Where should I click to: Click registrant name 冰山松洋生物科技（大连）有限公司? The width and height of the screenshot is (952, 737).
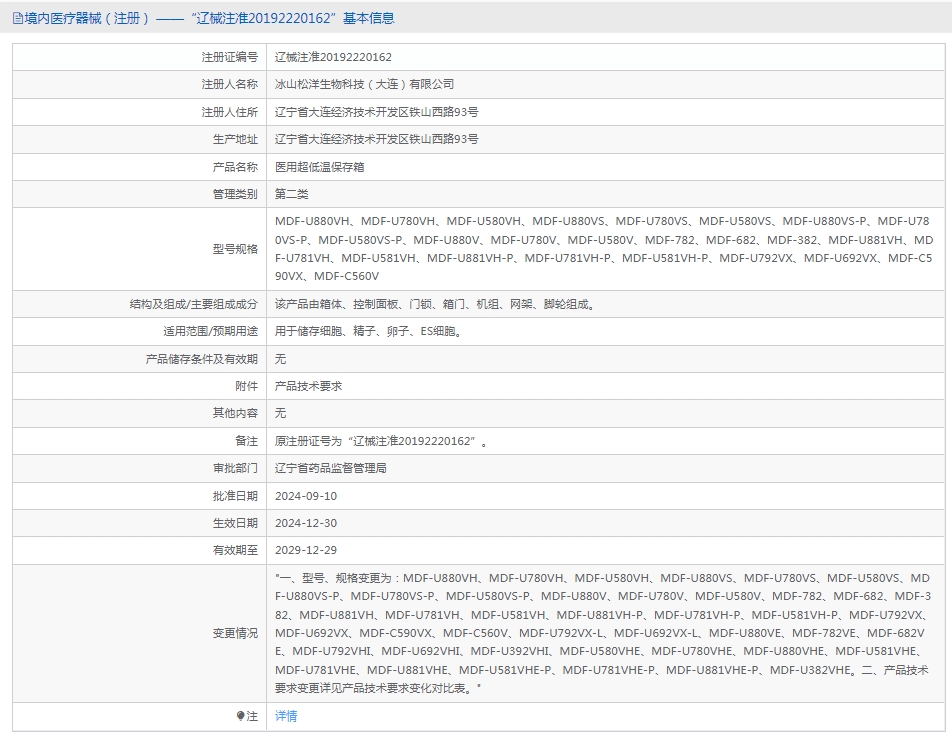coord(364,85)
